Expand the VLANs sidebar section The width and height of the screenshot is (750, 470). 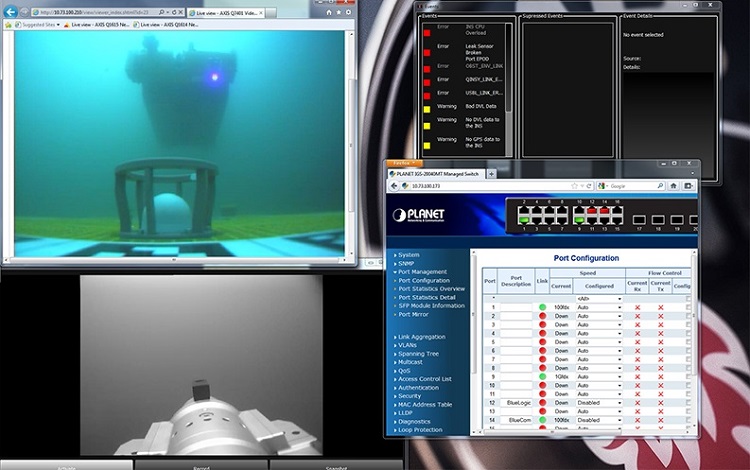(x=405, y=345)
